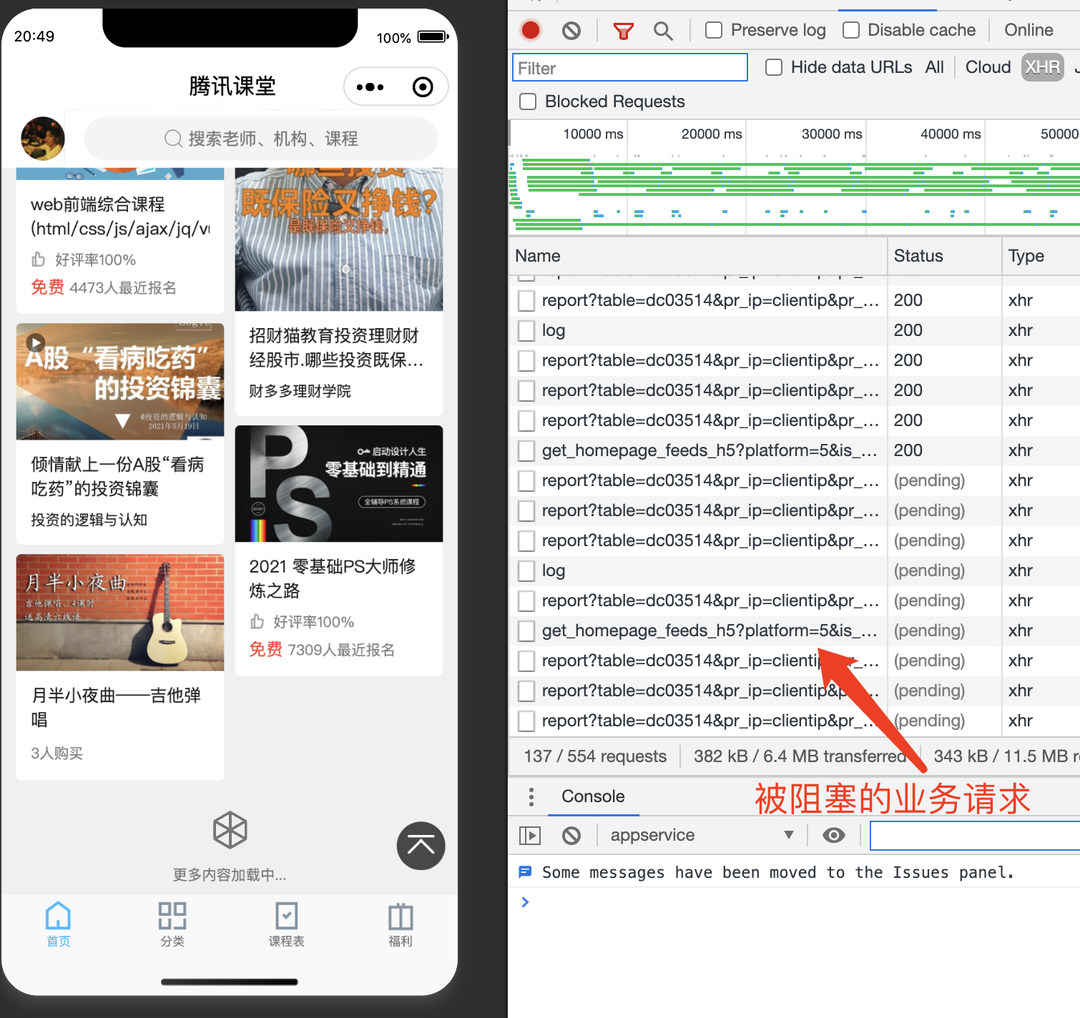Image resolution: width=1080 pixels, height=1018 pixels.
Task: Enable Disable cache checkbox
Action: click(851, 30)
